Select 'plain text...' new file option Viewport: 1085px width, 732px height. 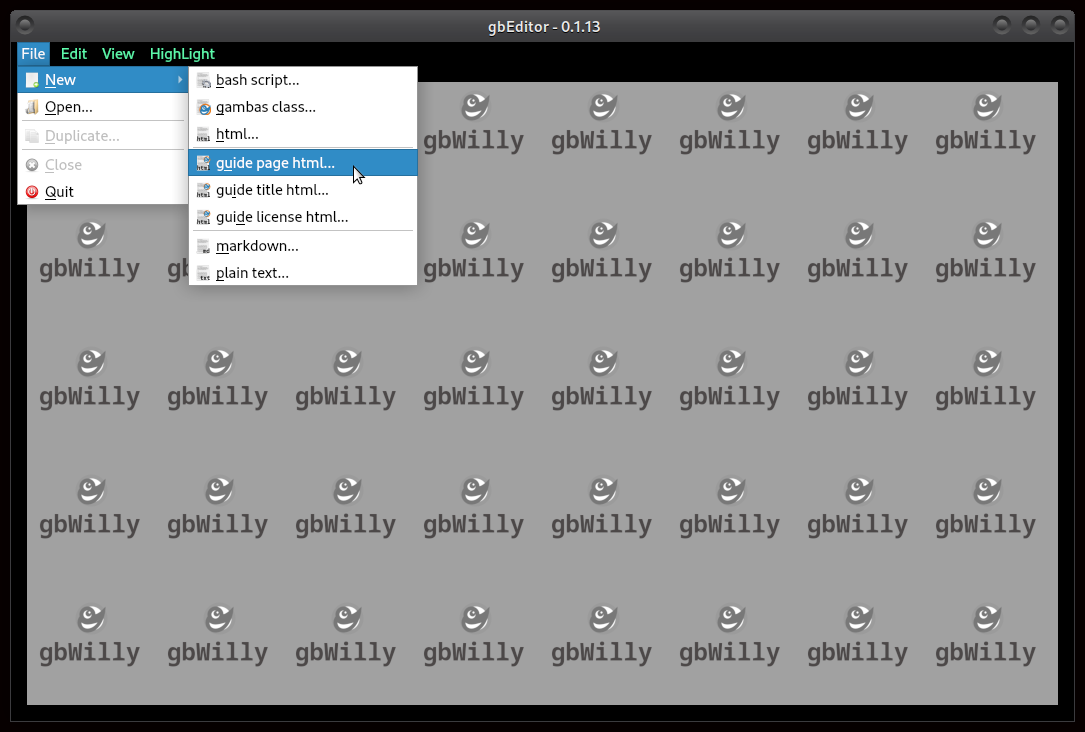(252, 273)
